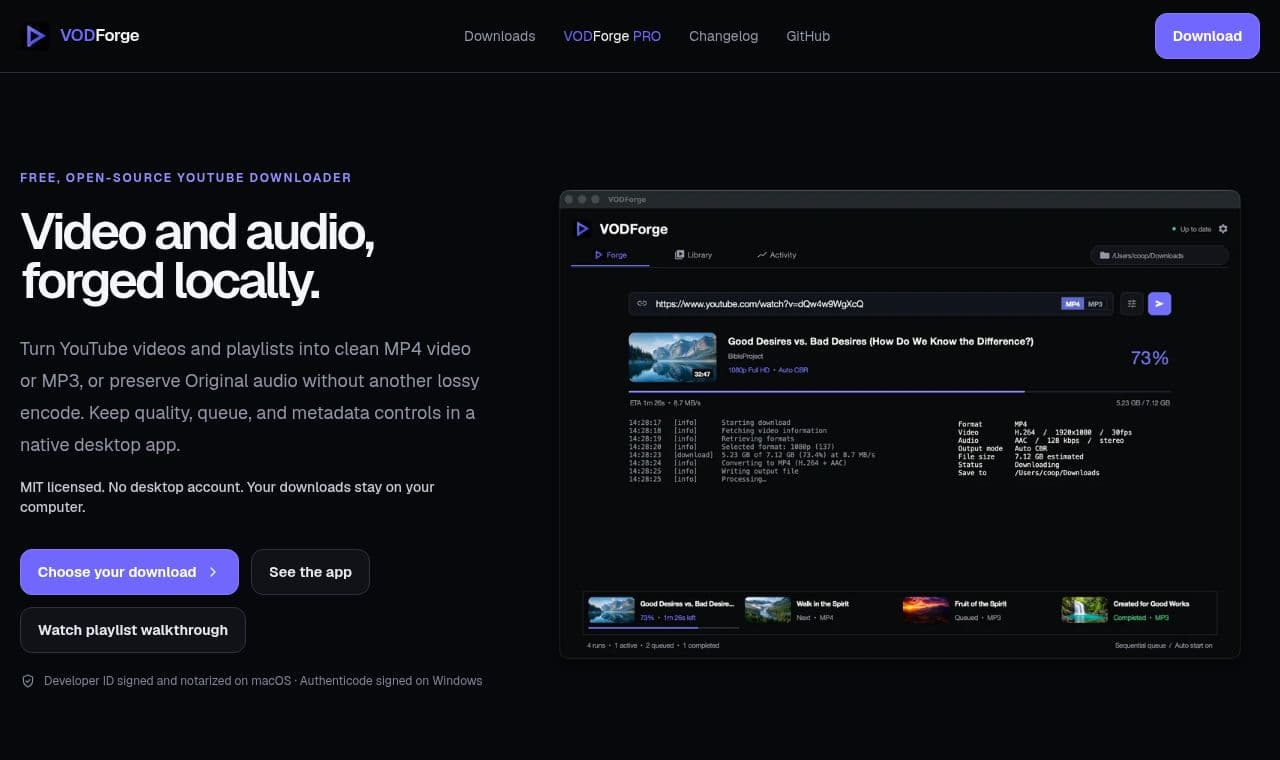Click "ETA 1m 26s" status text
The image size is (1280, 760).
pyautogui.click(x=648, y=403)
